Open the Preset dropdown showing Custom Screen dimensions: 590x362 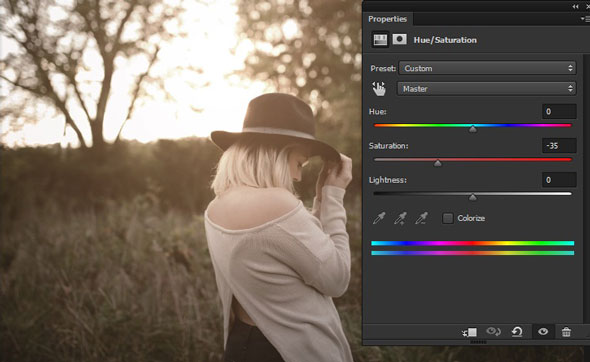coord(487,68)
